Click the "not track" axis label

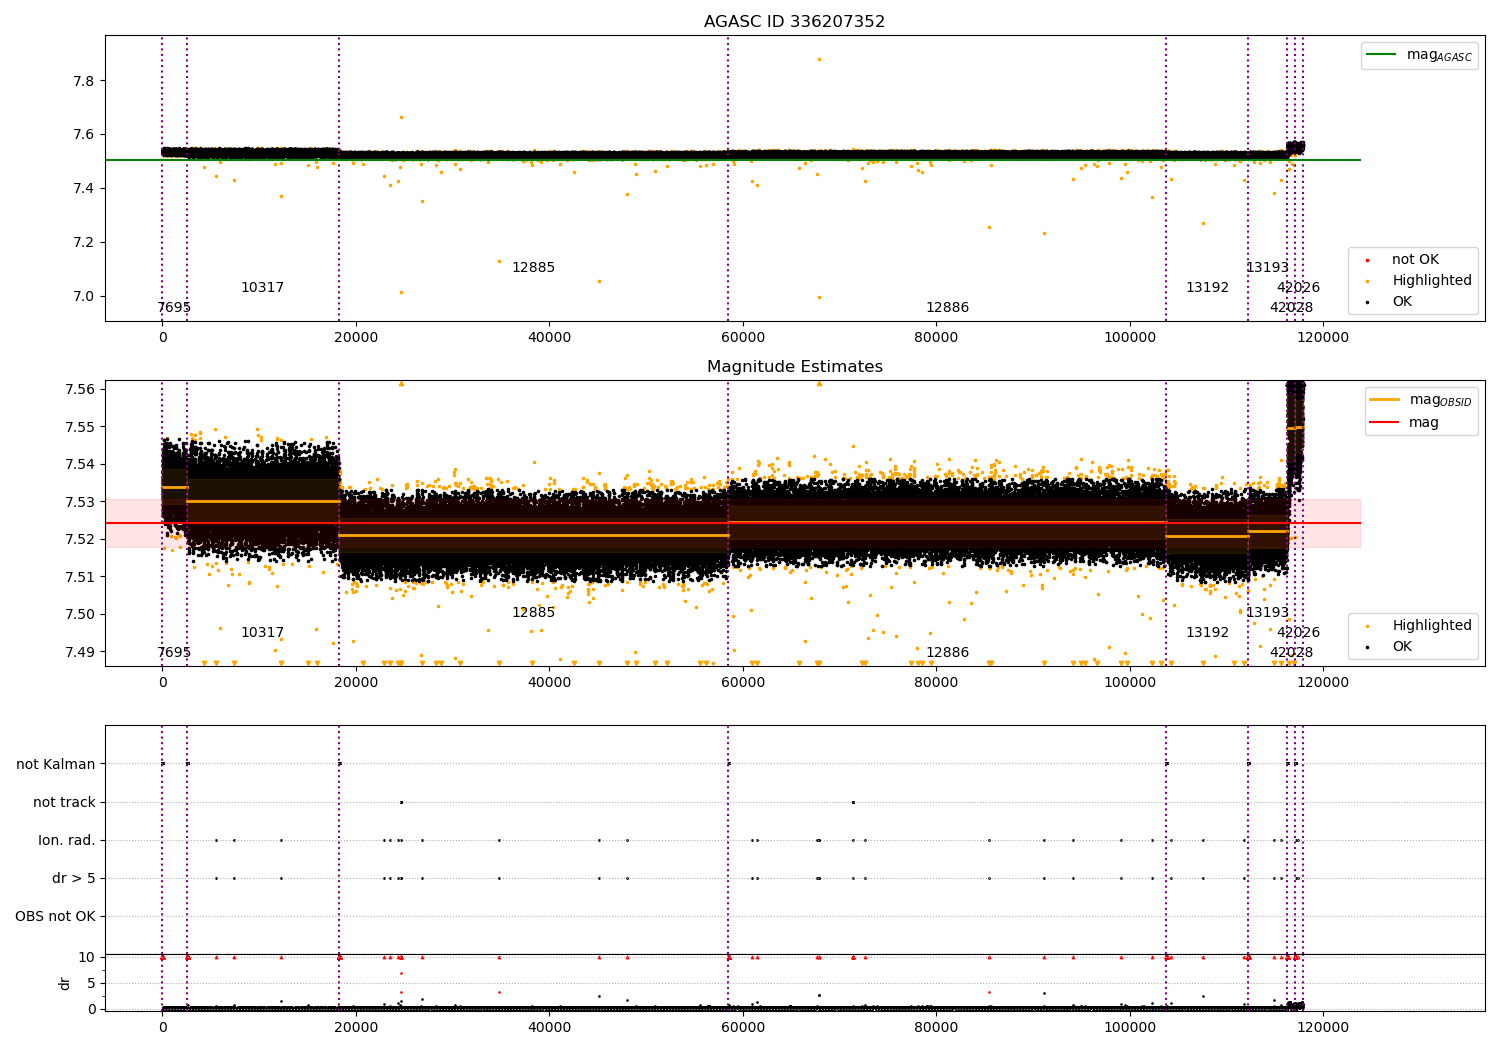[64, 803]
